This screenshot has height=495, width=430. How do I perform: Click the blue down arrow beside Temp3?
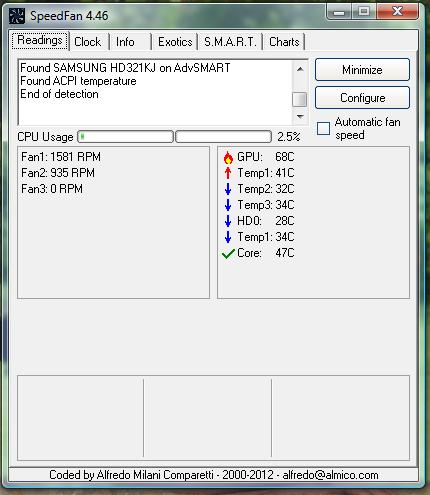[228, 205]
